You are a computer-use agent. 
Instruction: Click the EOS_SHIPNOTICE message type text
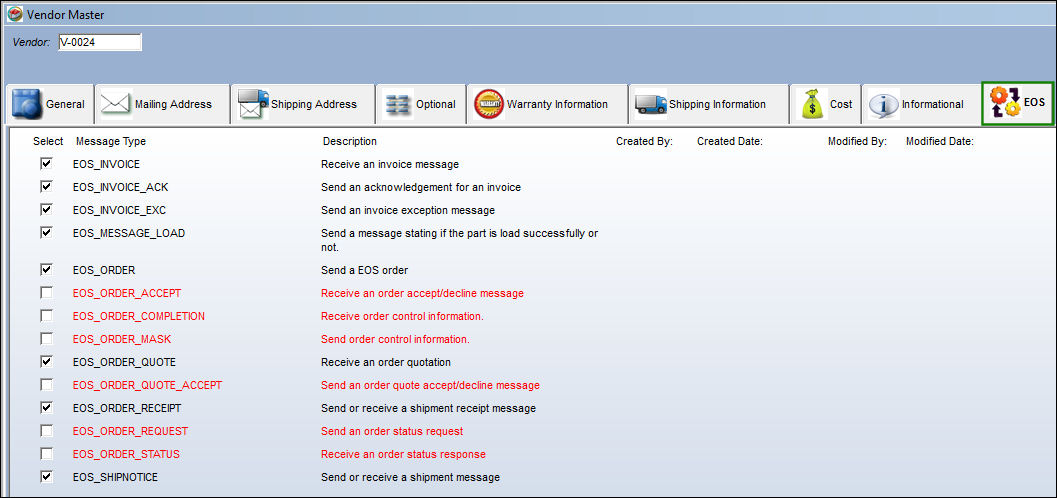[115, 476]
